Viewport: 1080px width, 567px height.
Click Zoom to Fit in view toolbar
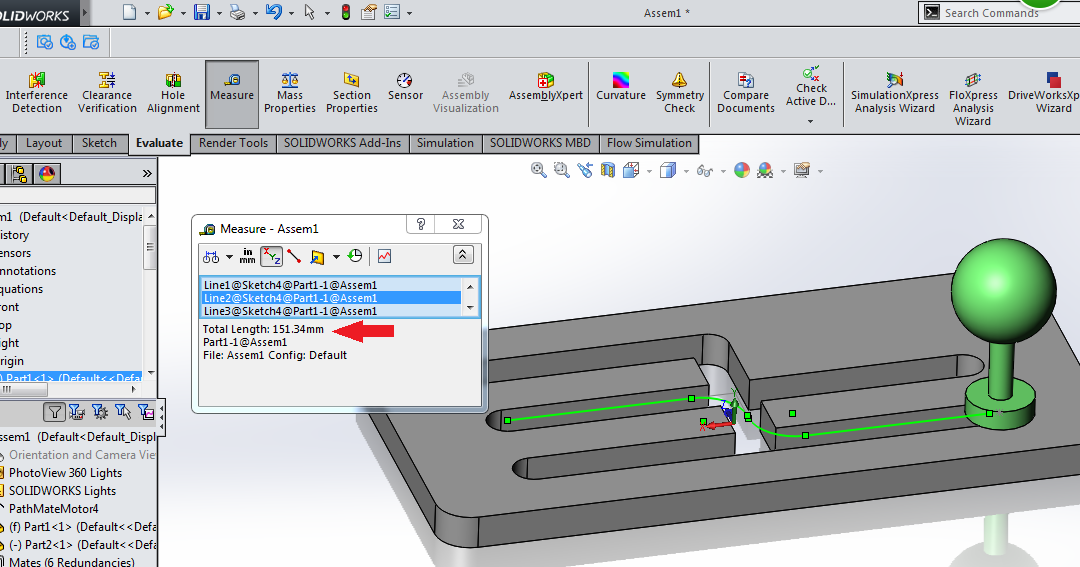(x=539, y=170)
